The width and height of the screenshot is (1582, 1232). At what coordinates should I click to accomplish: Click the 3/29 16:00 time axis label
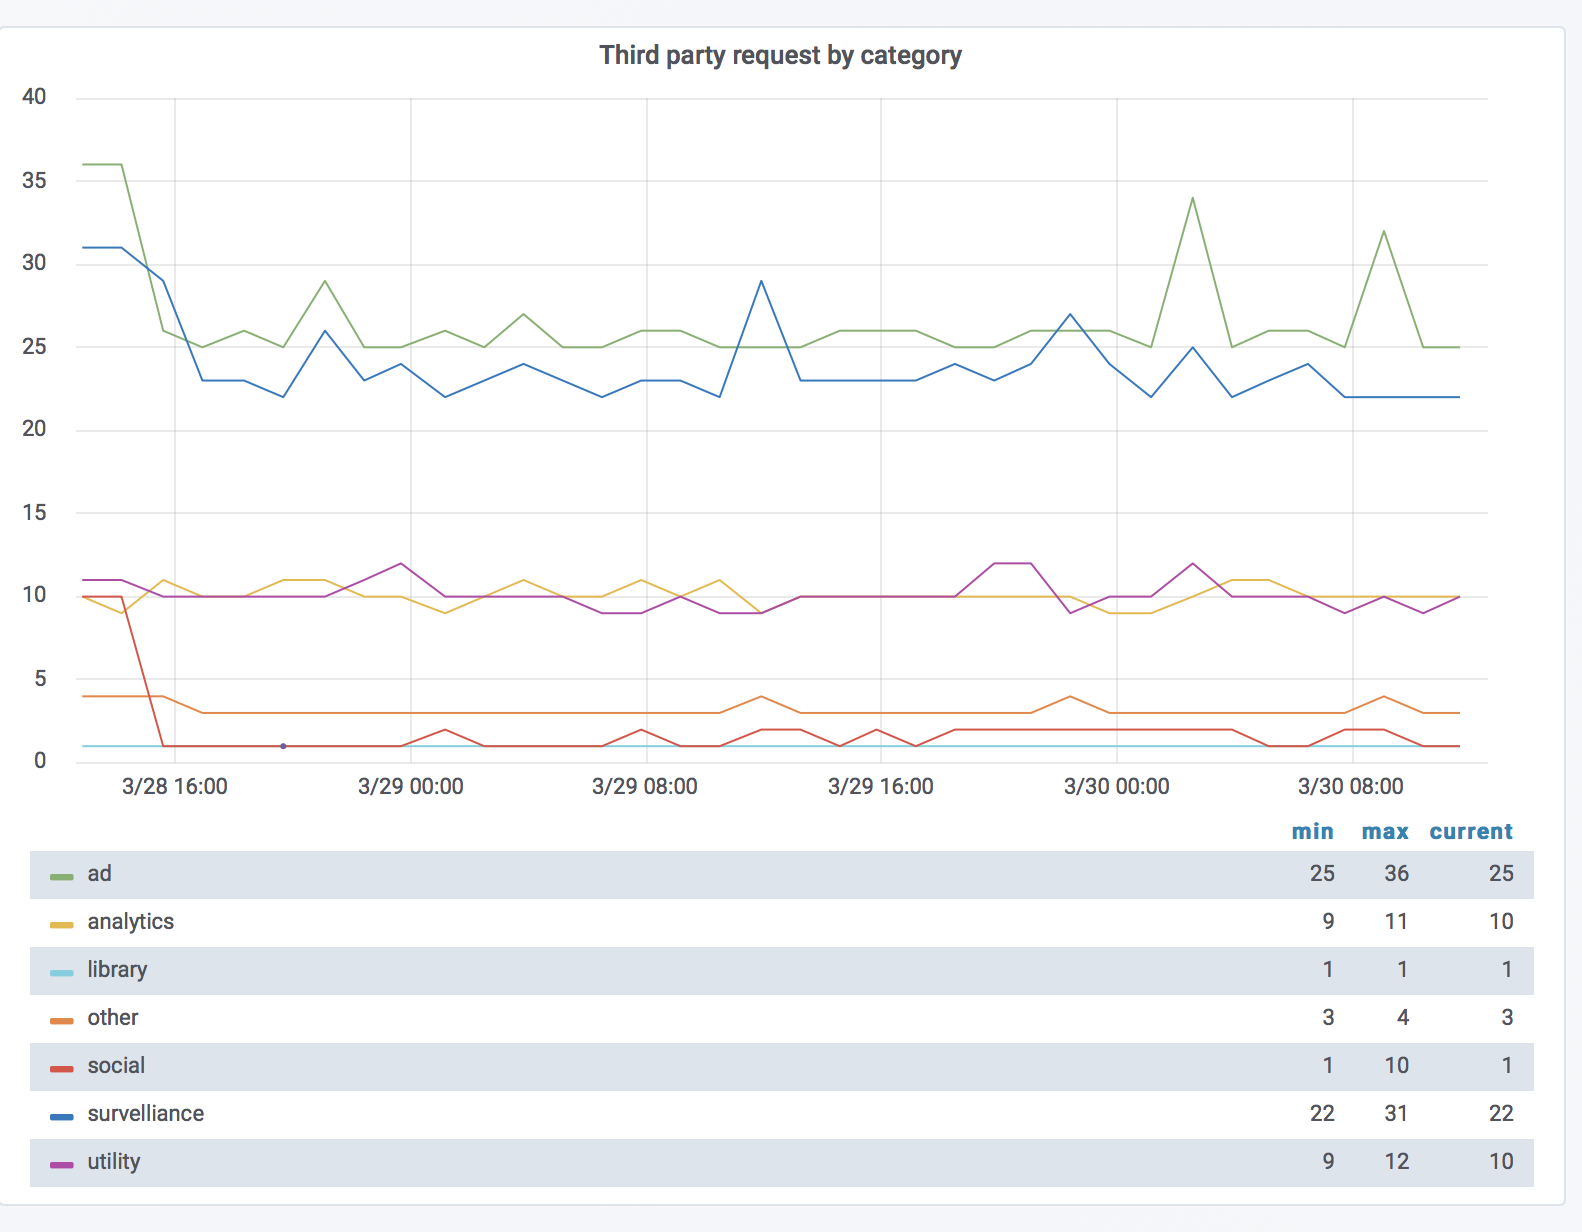coord(881,787)
